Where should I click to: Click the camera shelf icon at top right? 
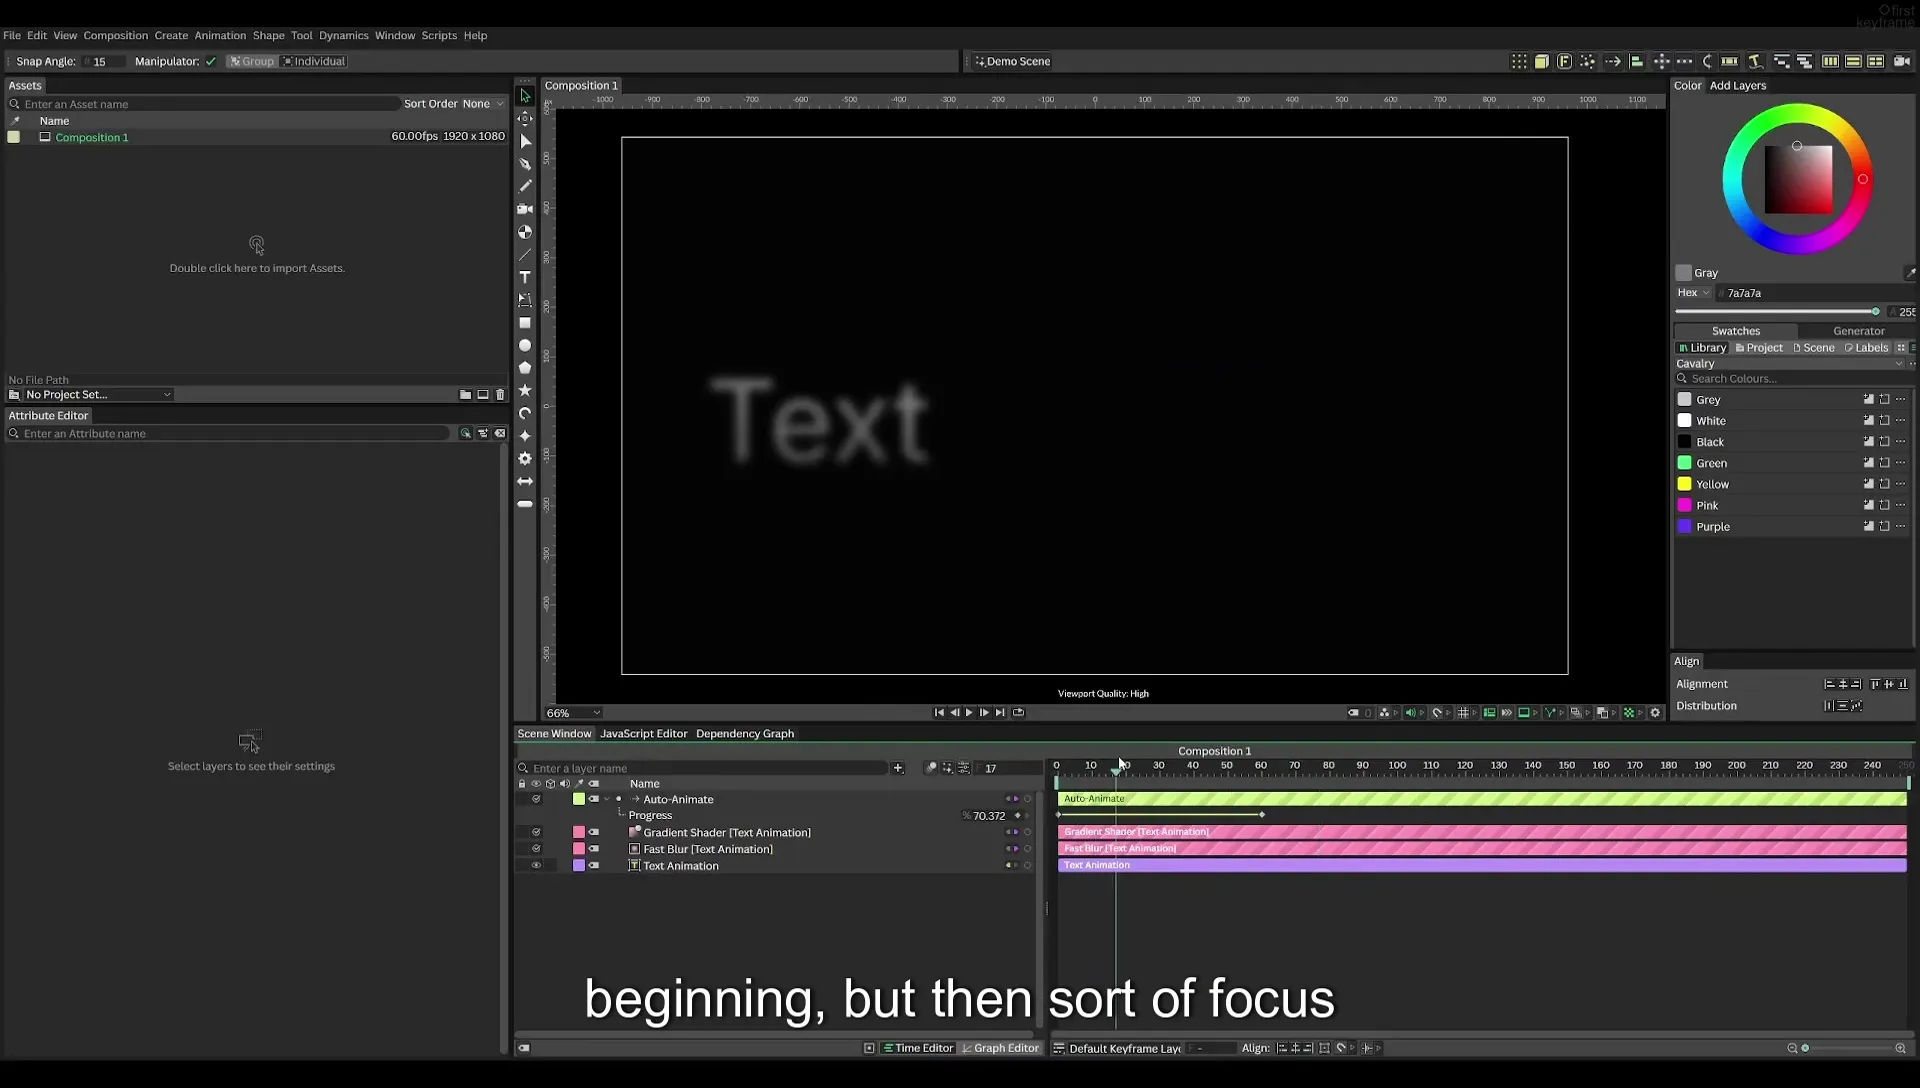point(1902,61)
